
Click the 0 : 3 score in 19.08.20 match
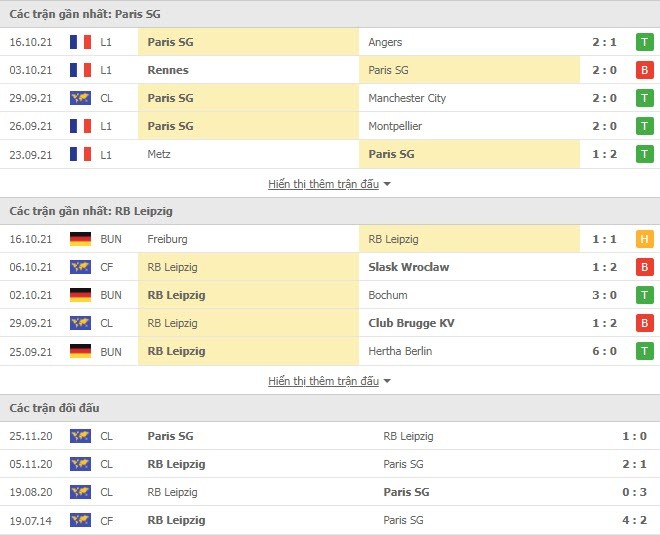coord(634,492)
